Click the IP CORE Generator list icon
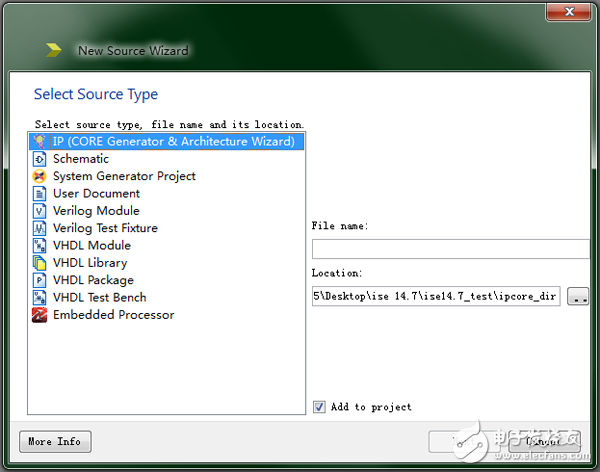Screen dimensions: 600x472 coord(40,141)
